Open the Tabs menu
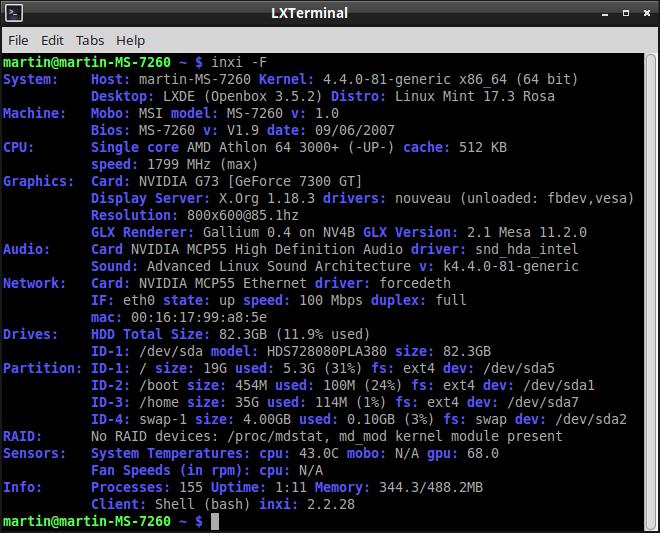The image size is (660, 533). tap(90, 40)
